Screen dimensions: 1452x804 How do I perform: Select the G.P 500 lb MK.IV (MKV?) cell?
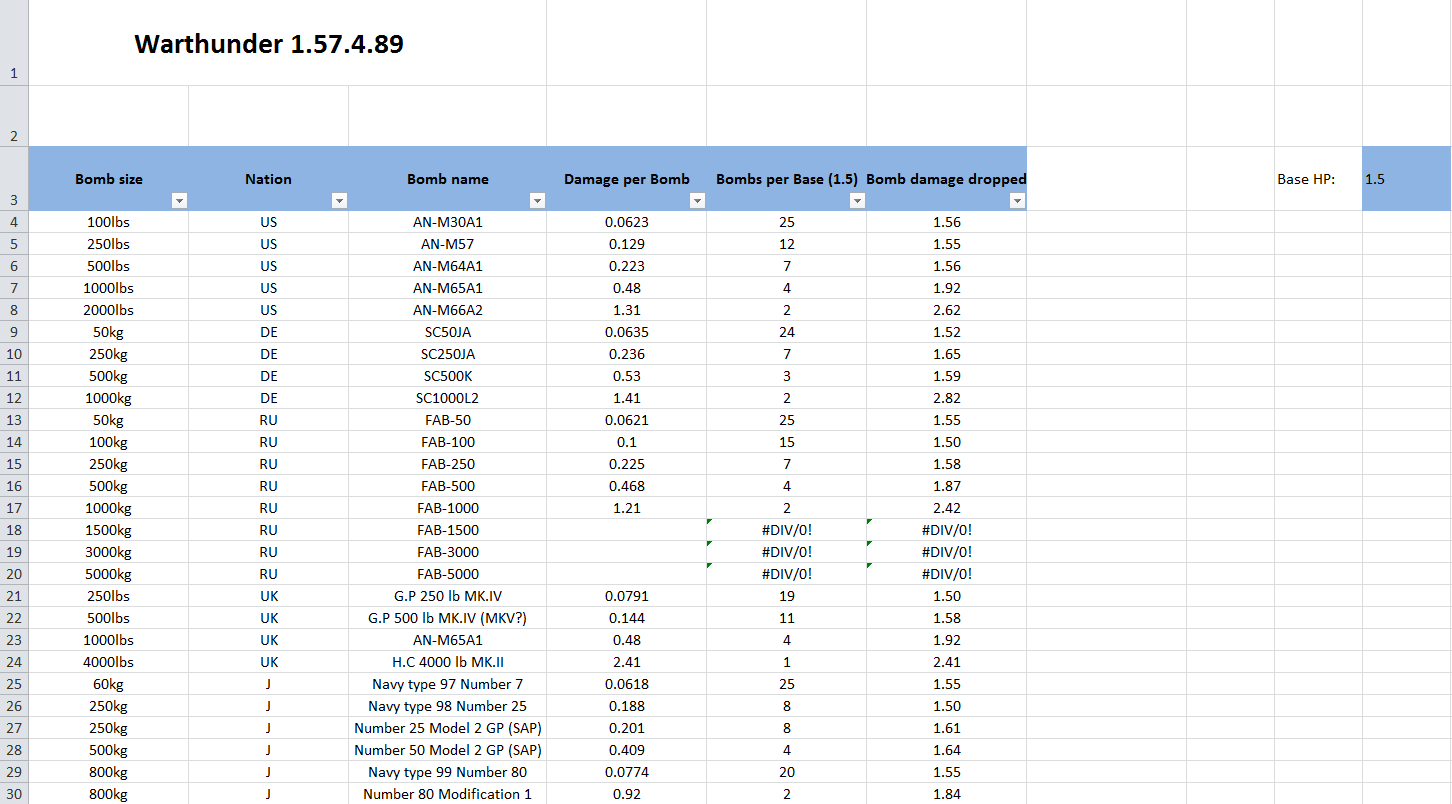pos(447,618)
